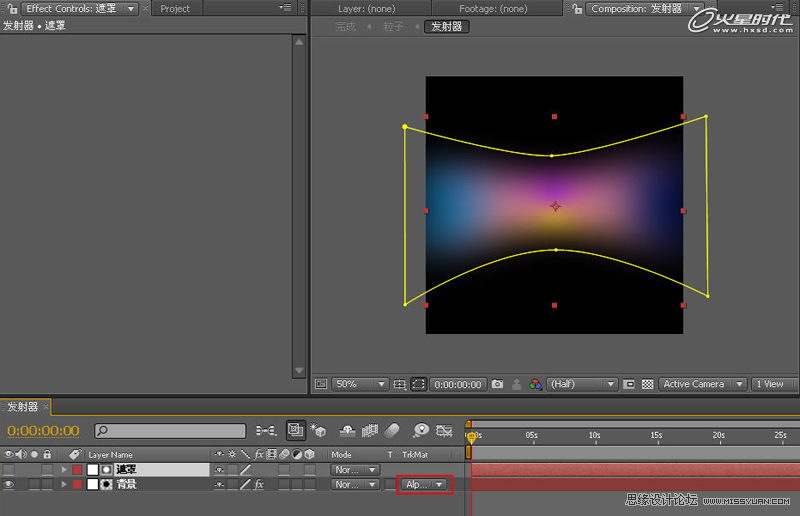
Task: Click the Brainstorm light bulb icon
Action: pos(421,431)
